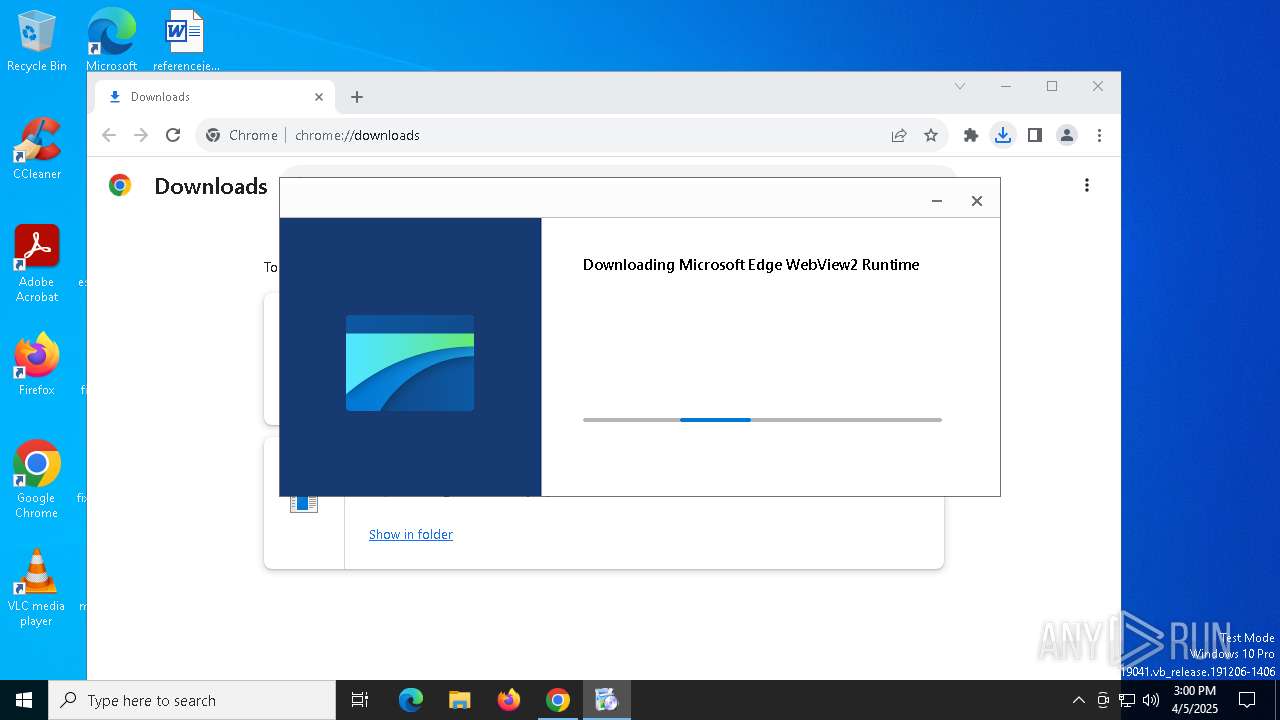Toggle Chrome side panel icon
The image size is (1280, 720).
[x=1035, y=135]
